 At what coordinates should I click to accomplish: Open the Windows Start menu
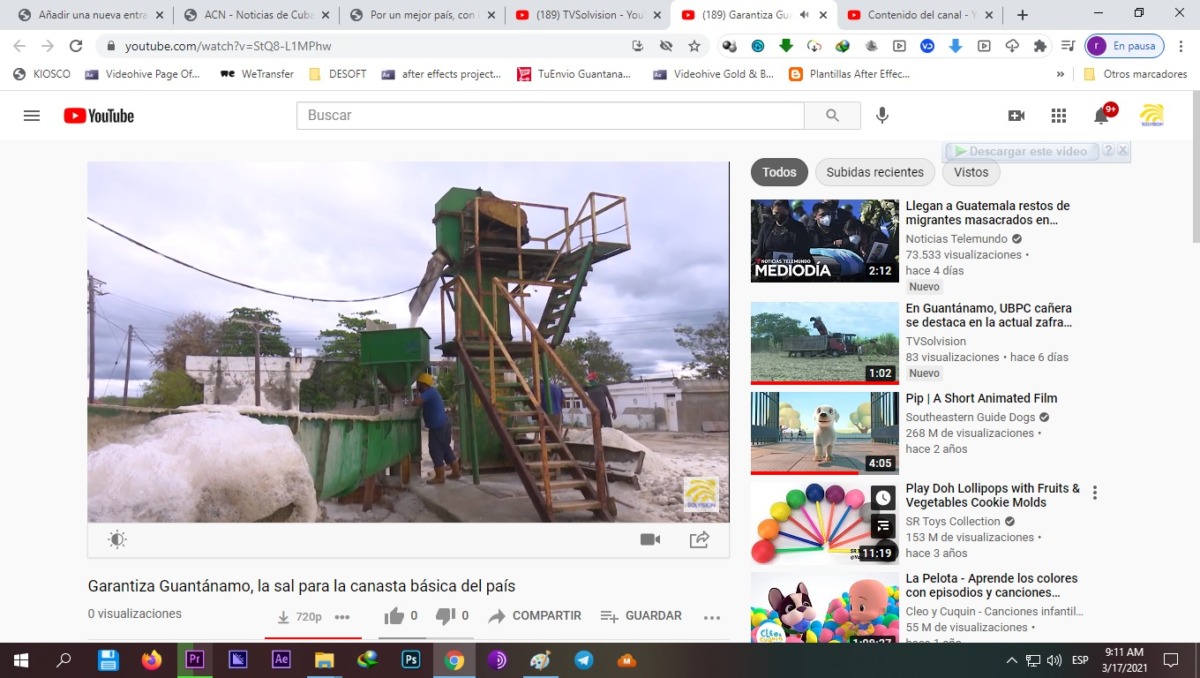pos(21,660)
